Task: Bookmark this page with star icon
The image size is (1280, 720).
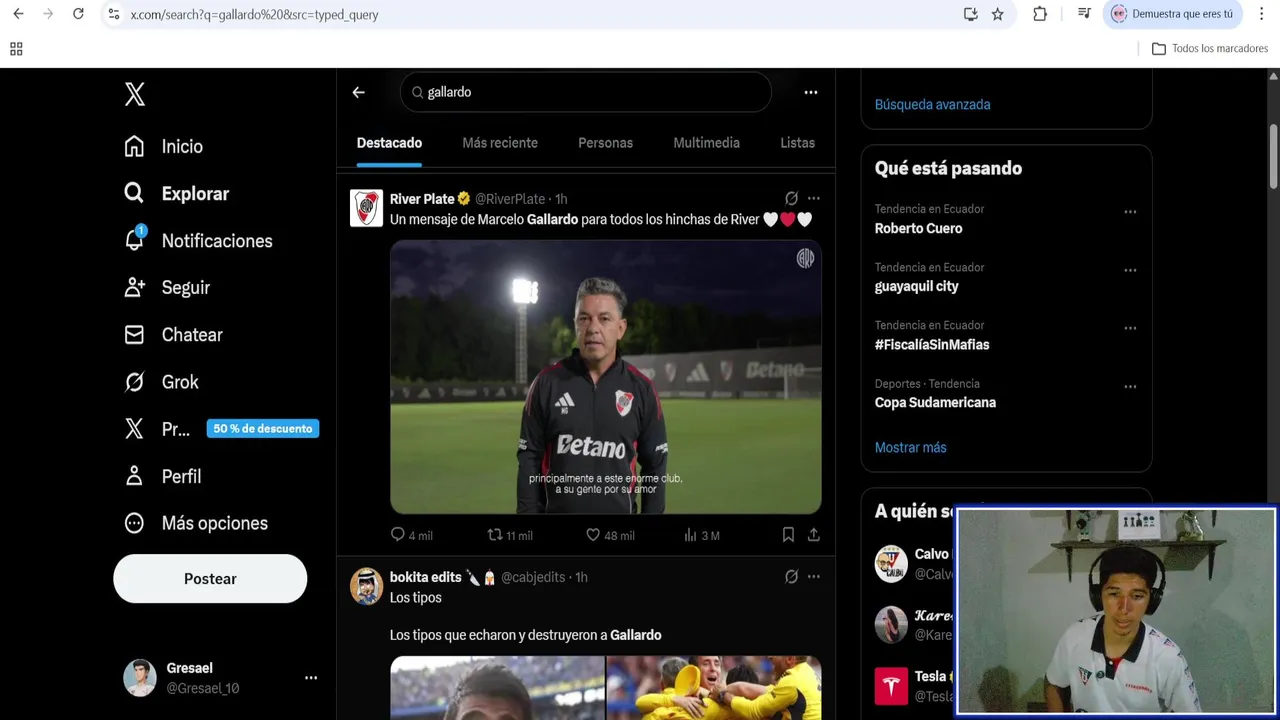Action: pos(997,14)
